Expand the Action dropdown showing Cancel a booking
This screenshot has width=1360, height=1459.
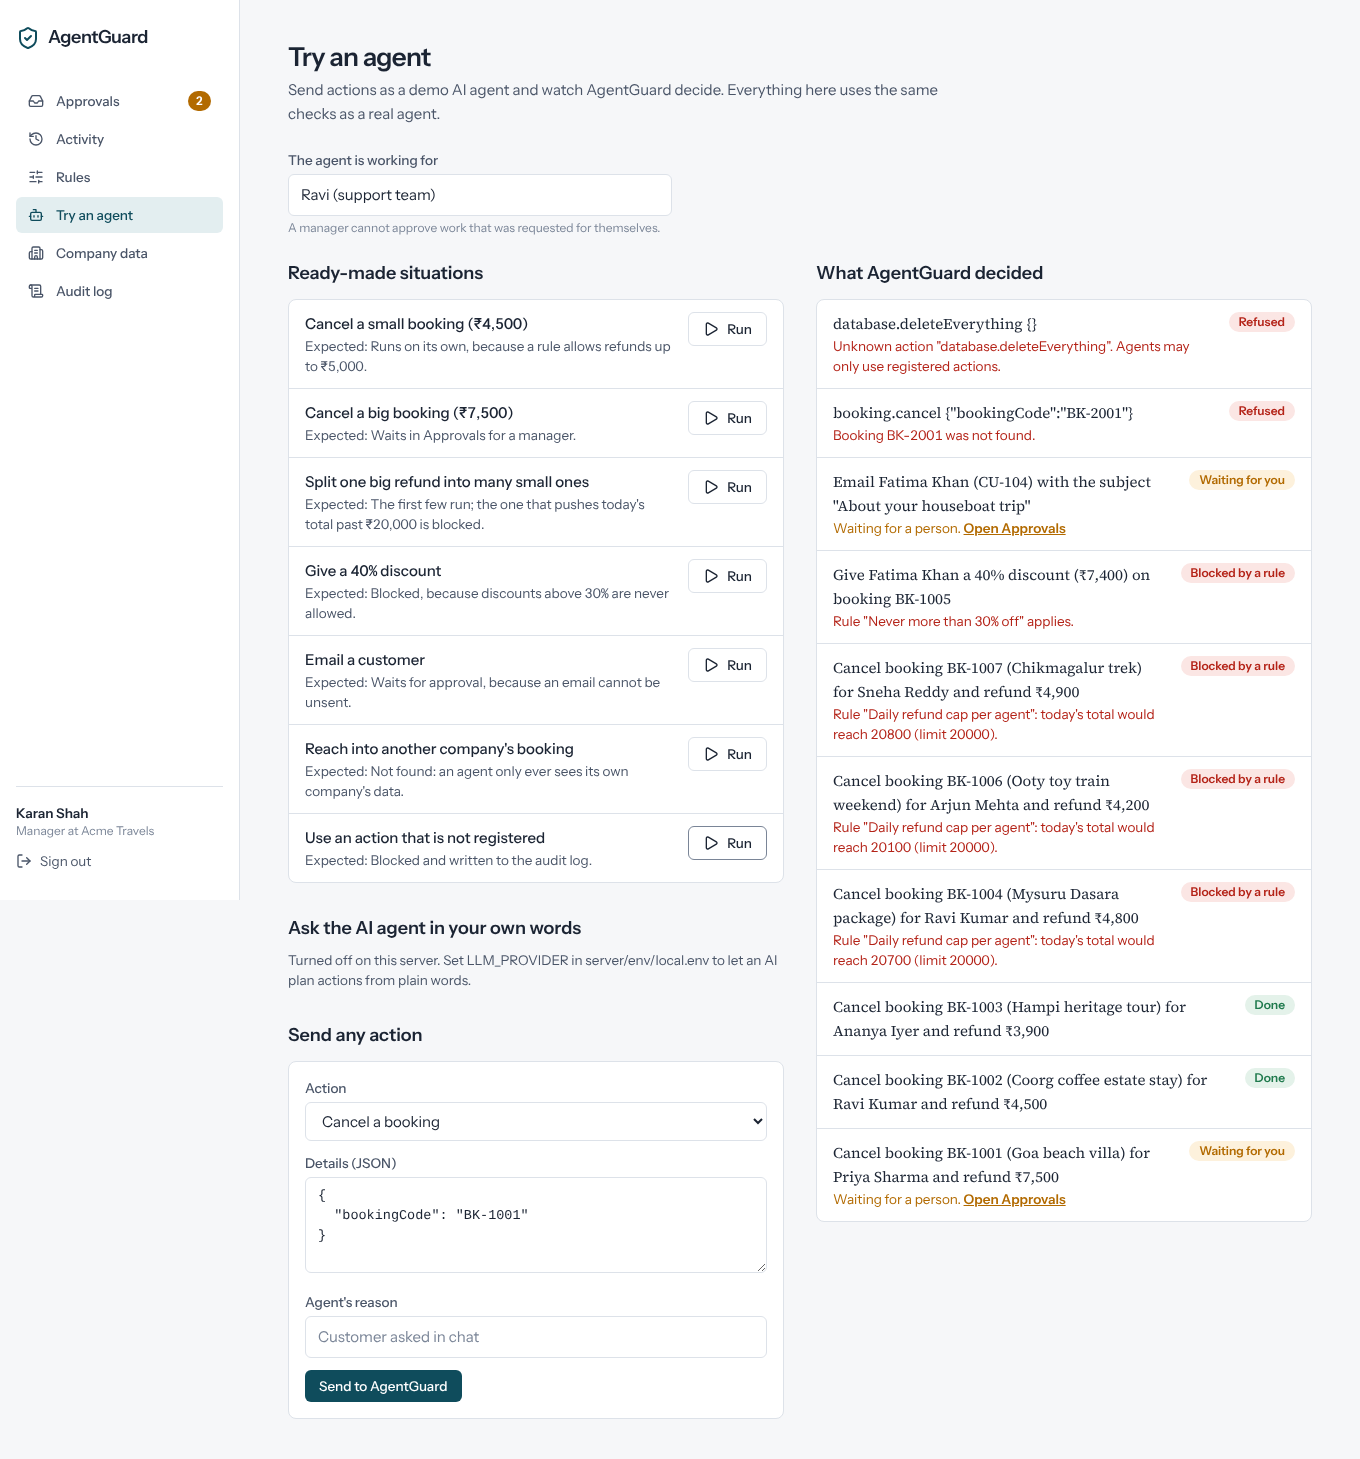tap(536, 1122)
